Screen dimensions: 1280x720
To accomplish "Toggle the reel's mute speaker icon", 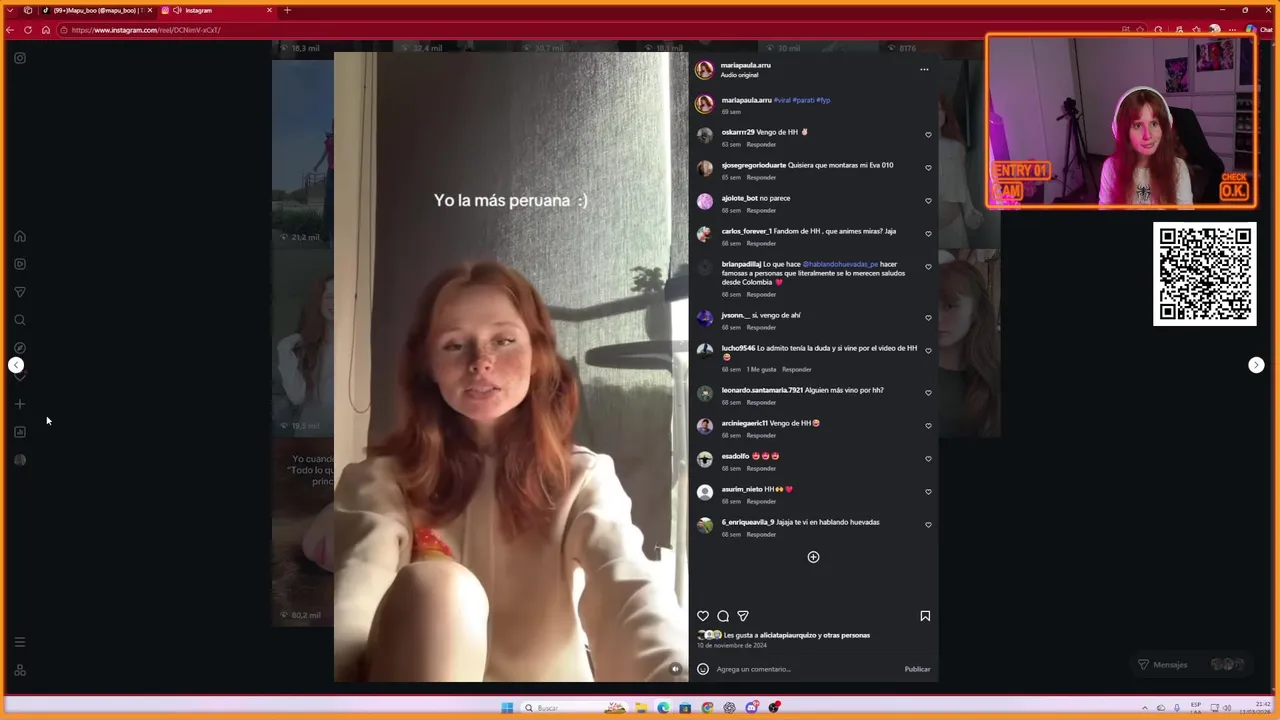I will (x=675, y=669).
